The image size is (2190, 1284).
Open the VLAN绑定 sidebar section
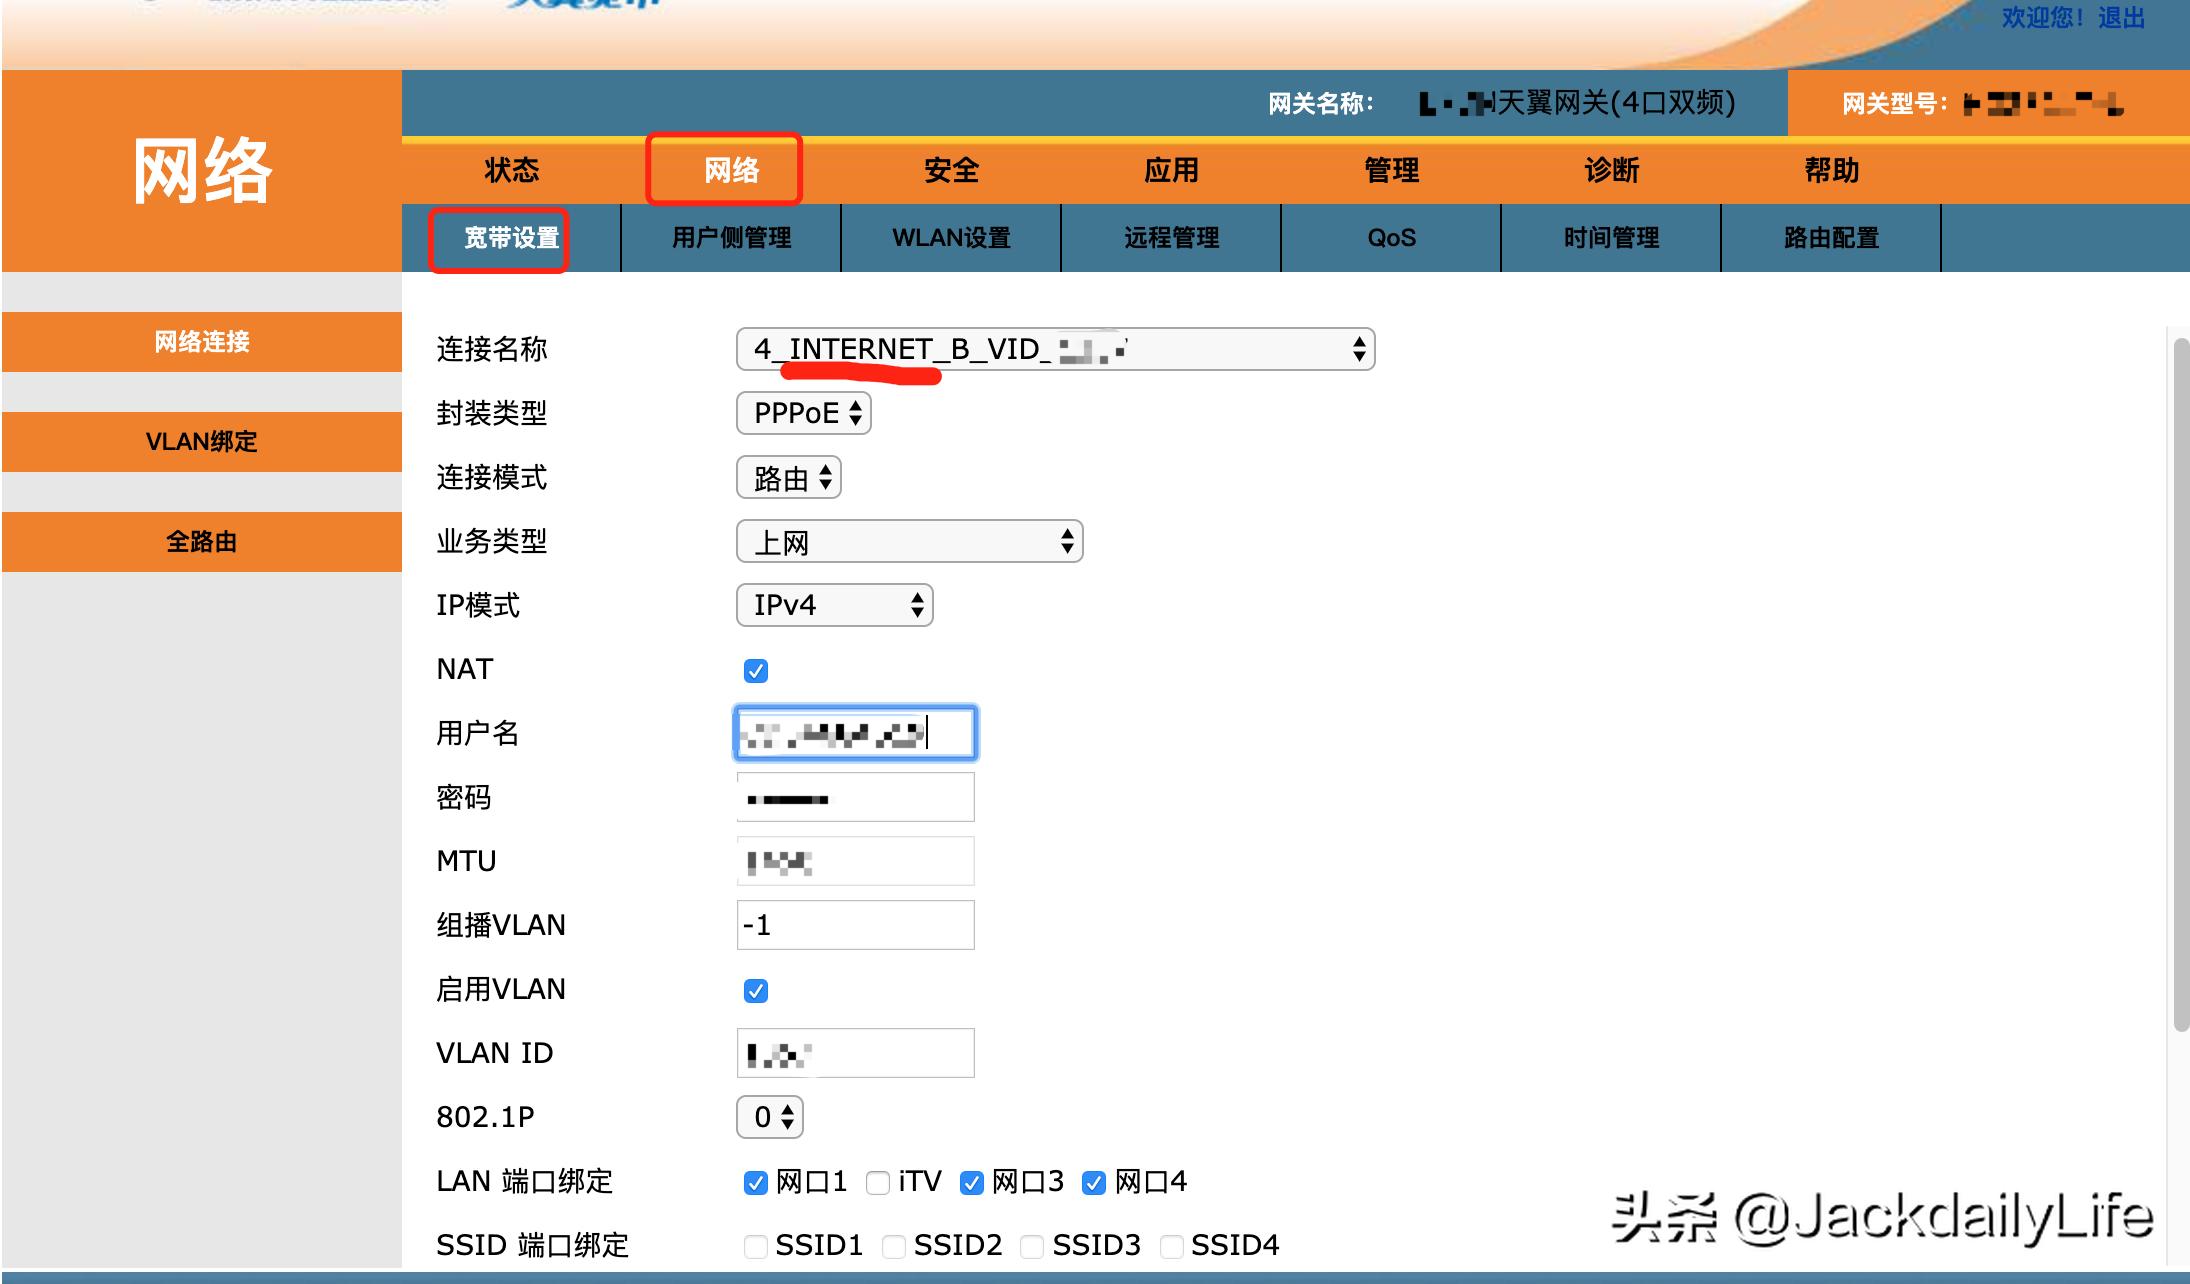click(200, 441)
